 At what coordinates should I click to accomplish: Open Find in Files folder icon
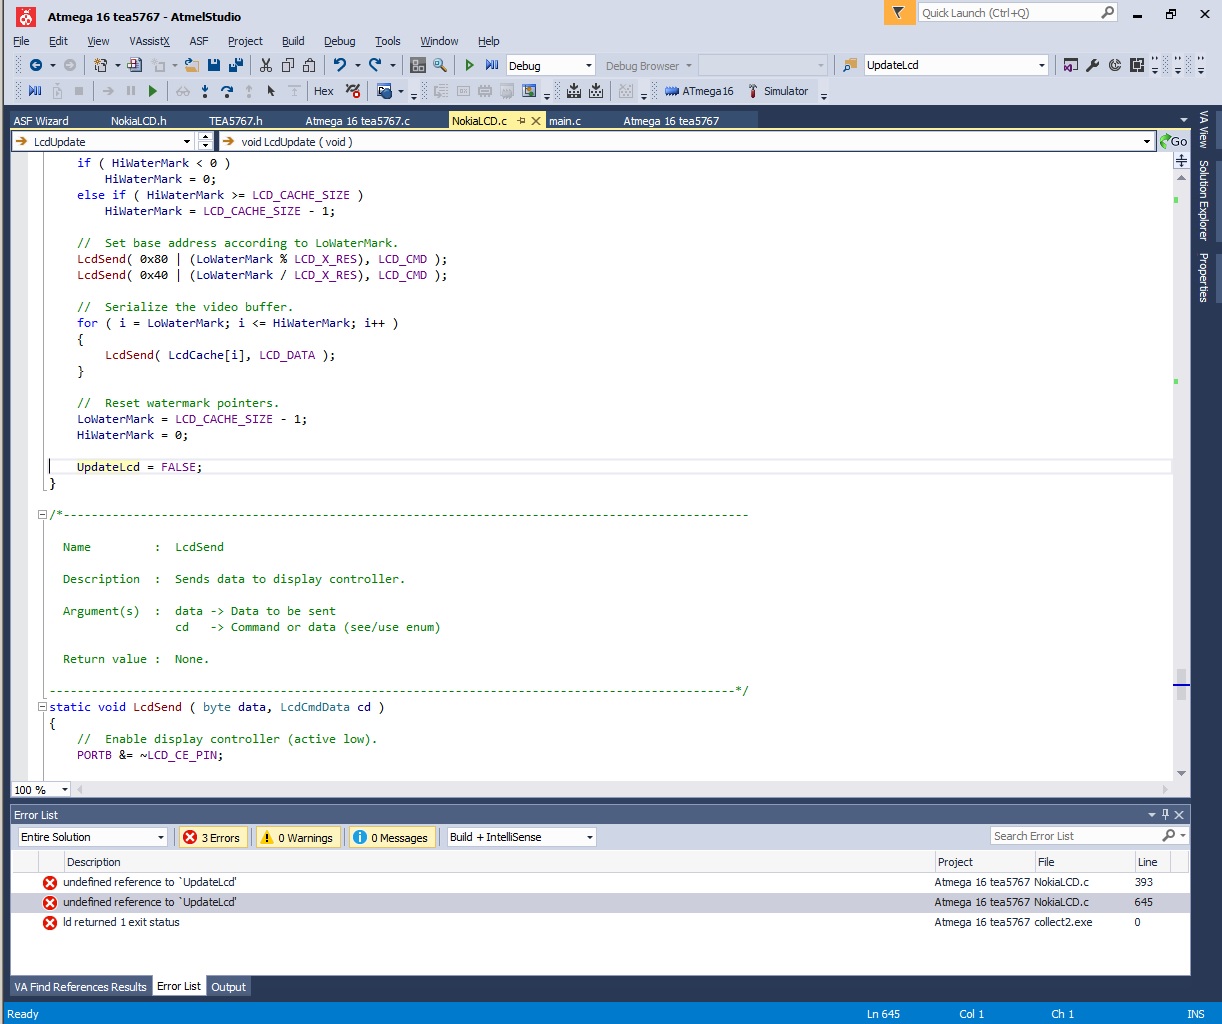coord(850,65)
